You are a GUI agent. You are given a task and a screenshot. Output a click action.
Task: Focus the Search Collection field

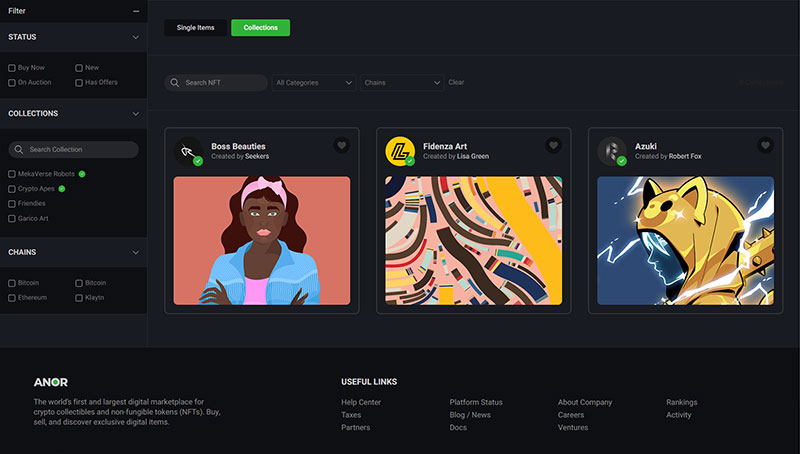73,149
